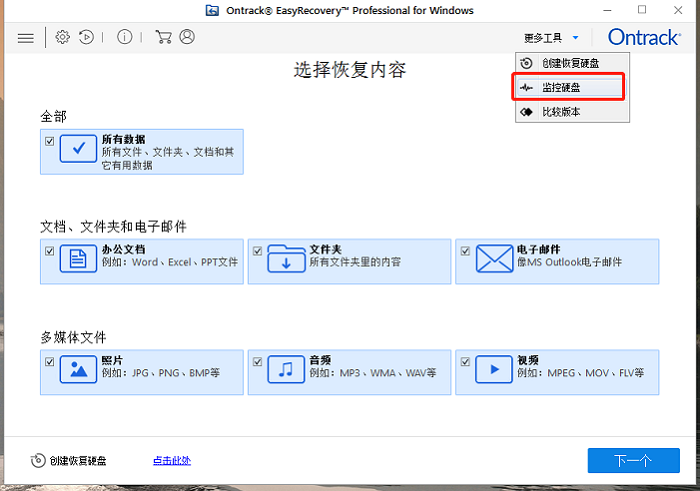Click the 所有数据 checkmark tile icon
Image resolution: width=700 pixels, height=491 pixels.
click(x=78, y=149)
